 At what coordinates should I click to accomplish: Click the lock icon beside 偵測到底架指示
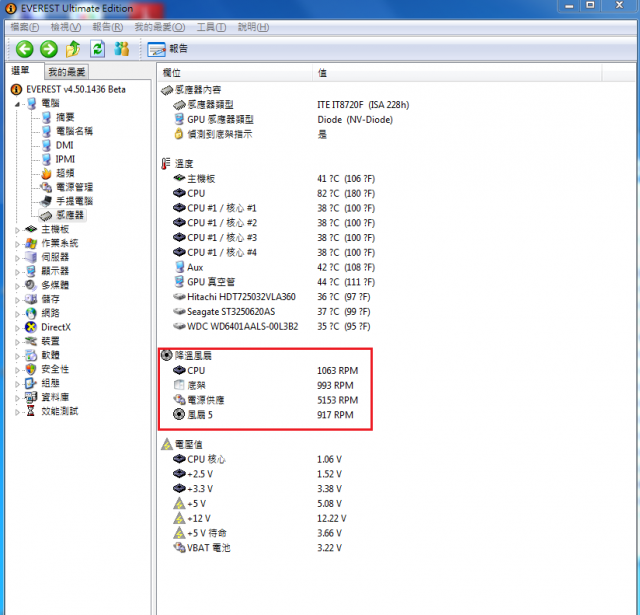(x=179, y=134)
